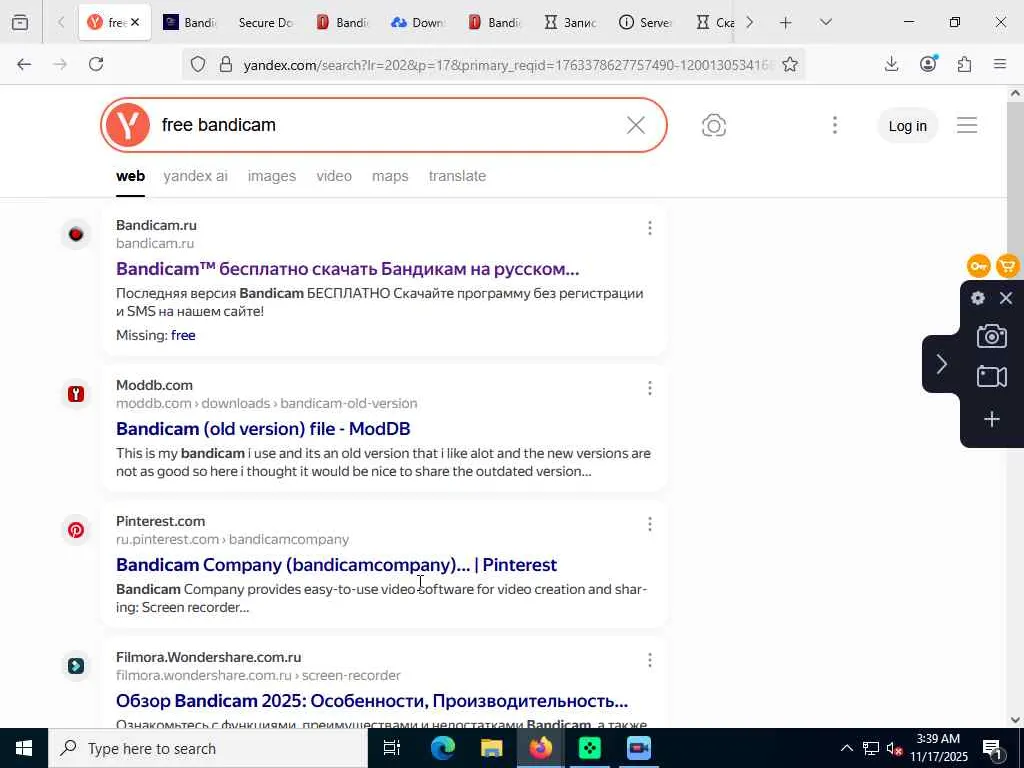1024x768 pixels.
Task: Open tracking protection shield icon in address bar
Action: pyautogui.click(x=198, y=64)
